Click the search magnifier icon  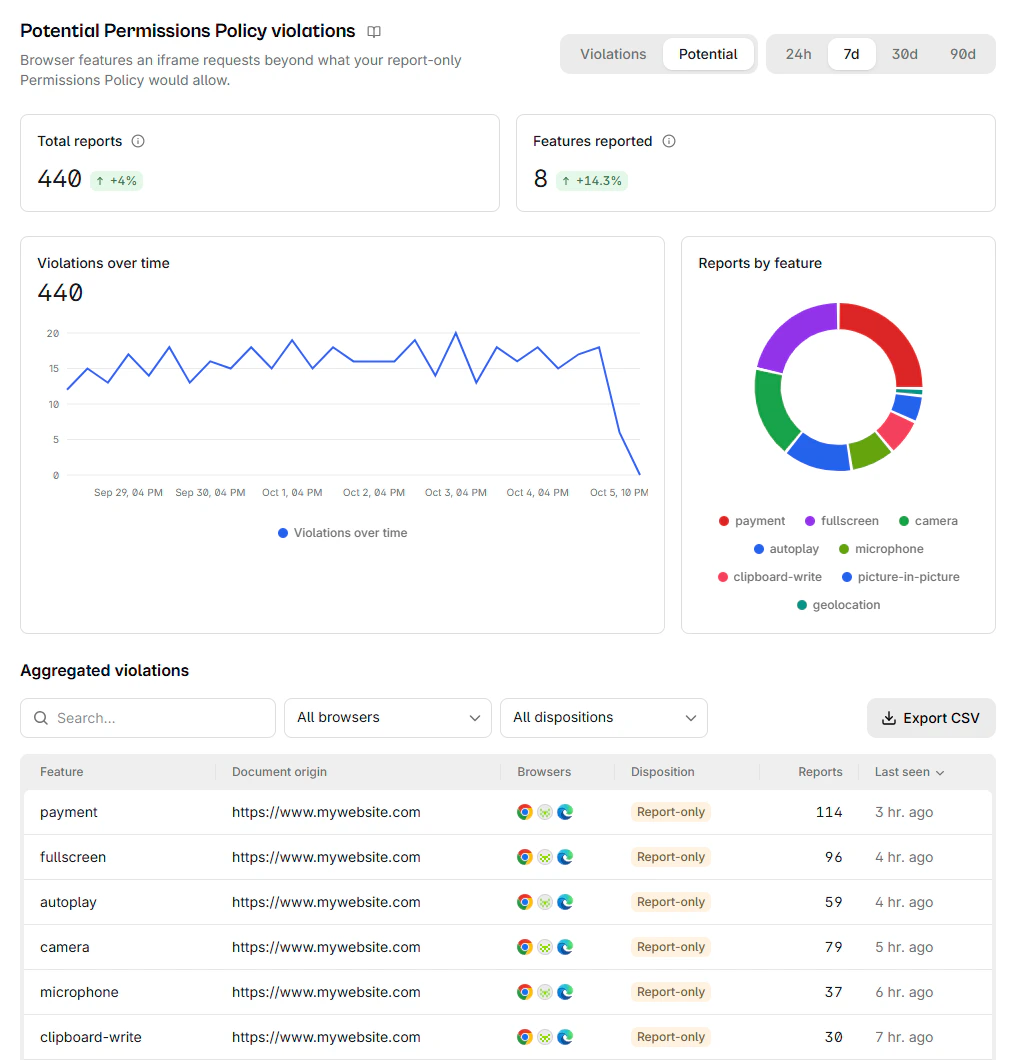(x=41, y=718)
